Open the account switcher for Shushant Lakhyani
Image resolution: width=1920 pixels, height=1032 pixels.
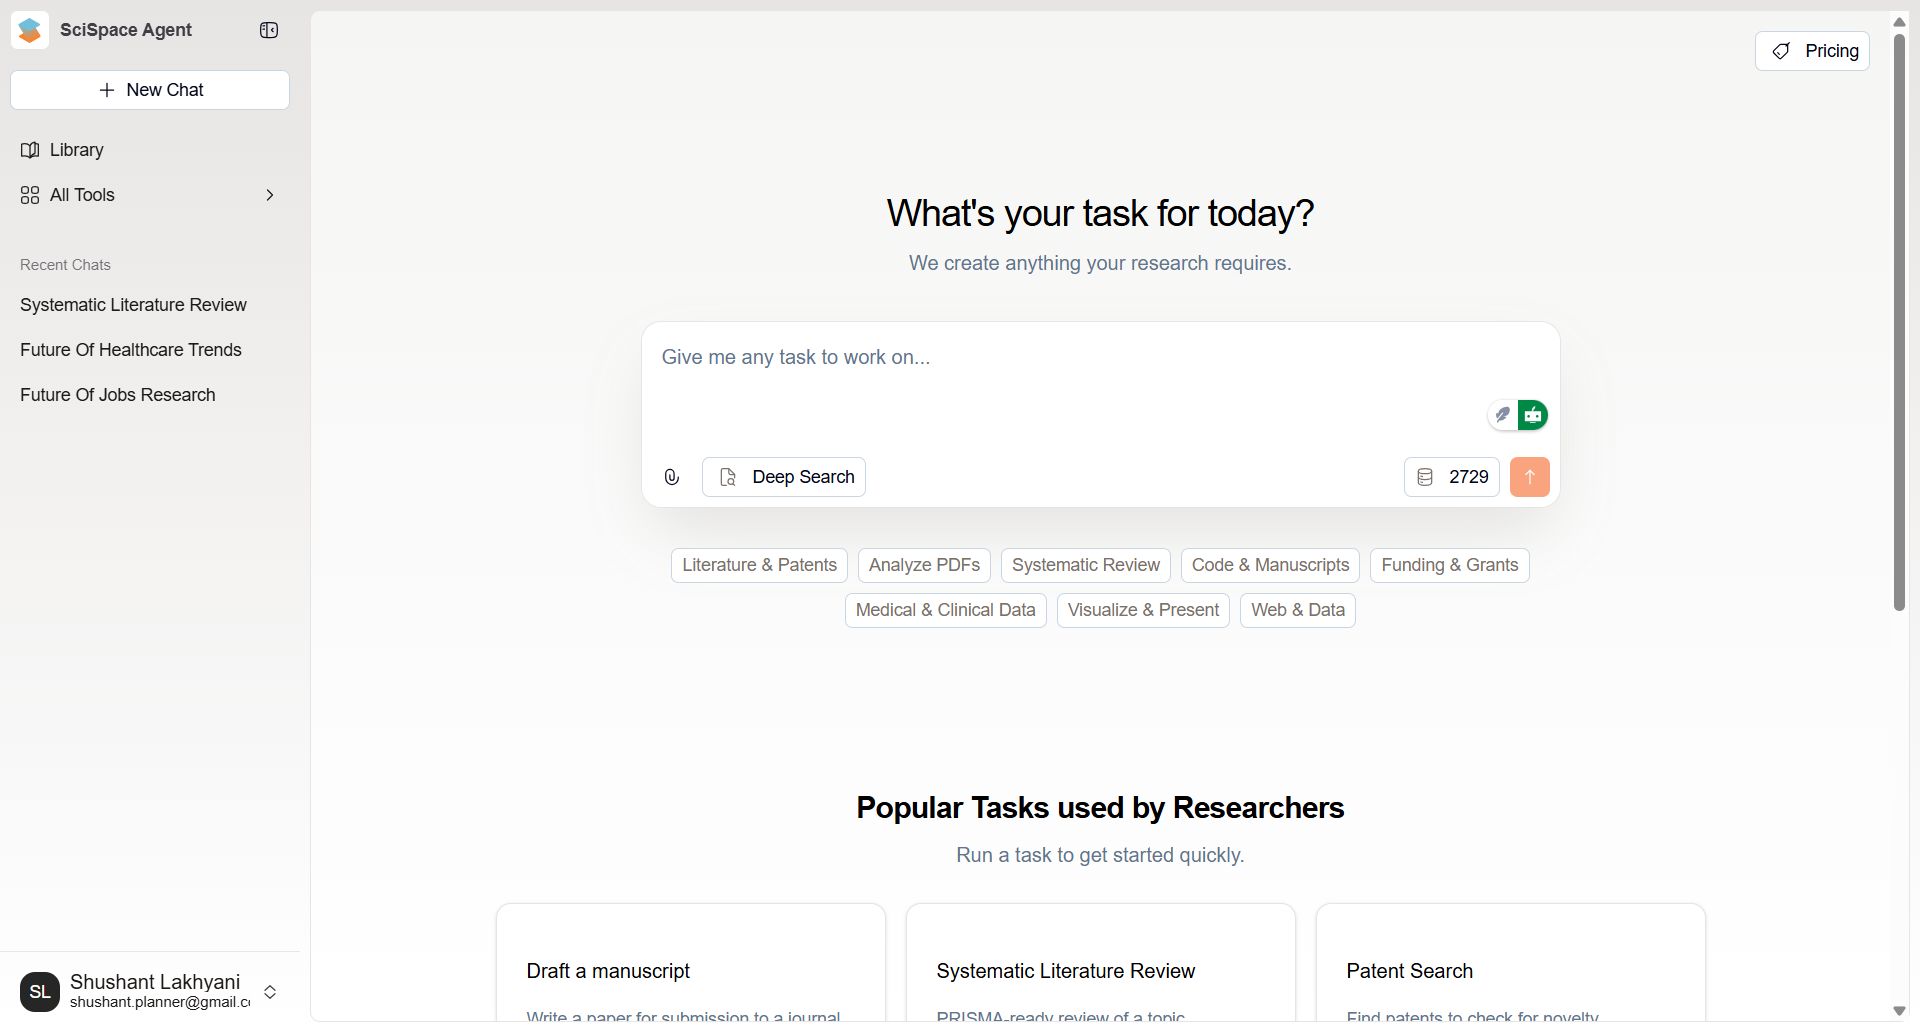click(x=270, y=992)
